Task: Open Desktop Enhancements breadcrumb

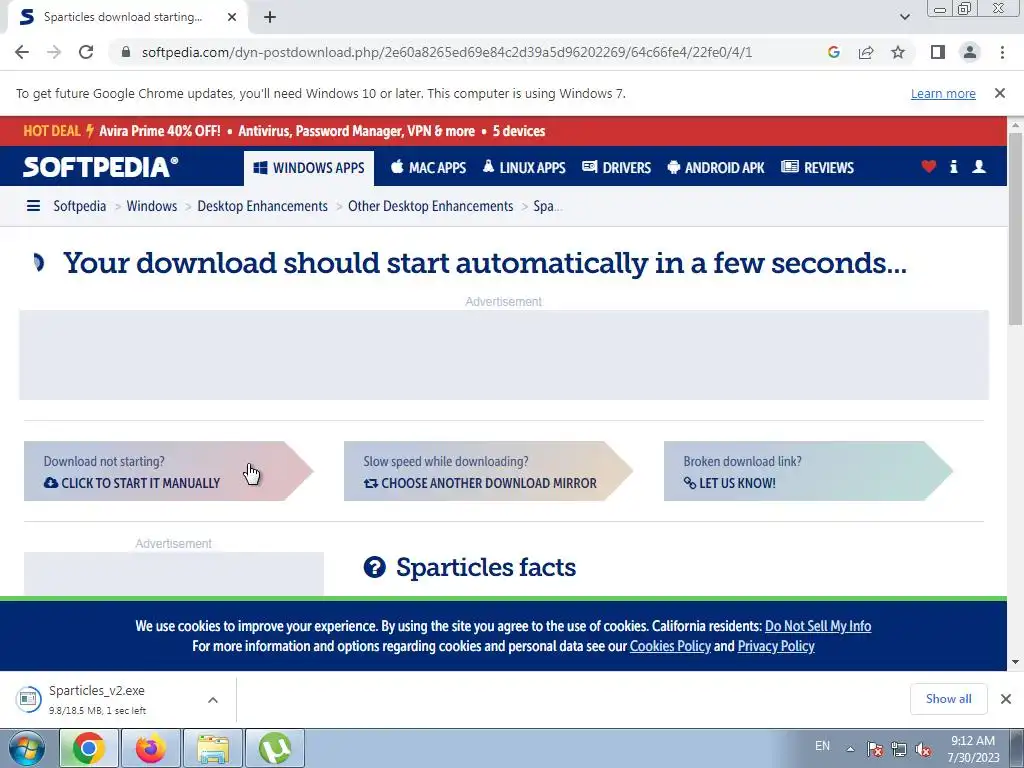Action: (x=263, y=206)
